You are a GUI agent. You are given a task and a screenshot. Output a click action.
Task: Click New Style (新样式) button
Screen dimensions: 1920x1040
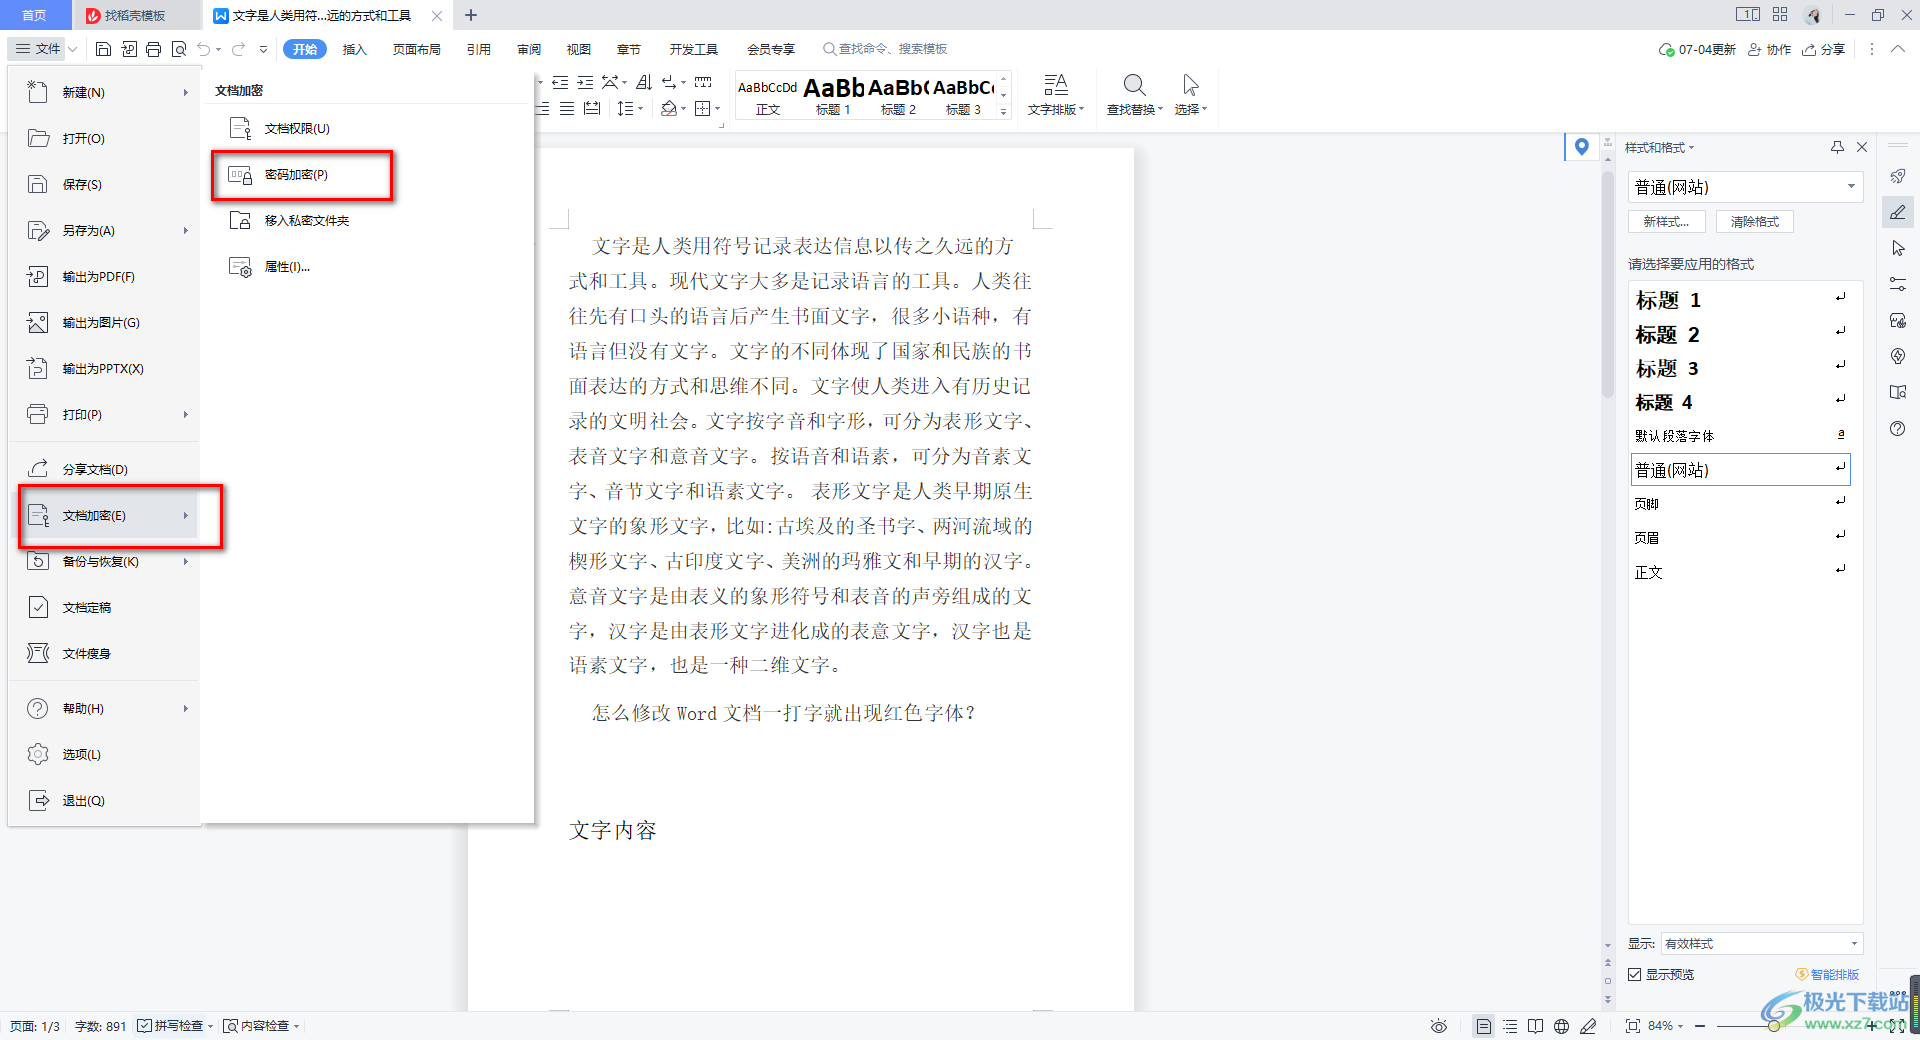(1667, 222)
